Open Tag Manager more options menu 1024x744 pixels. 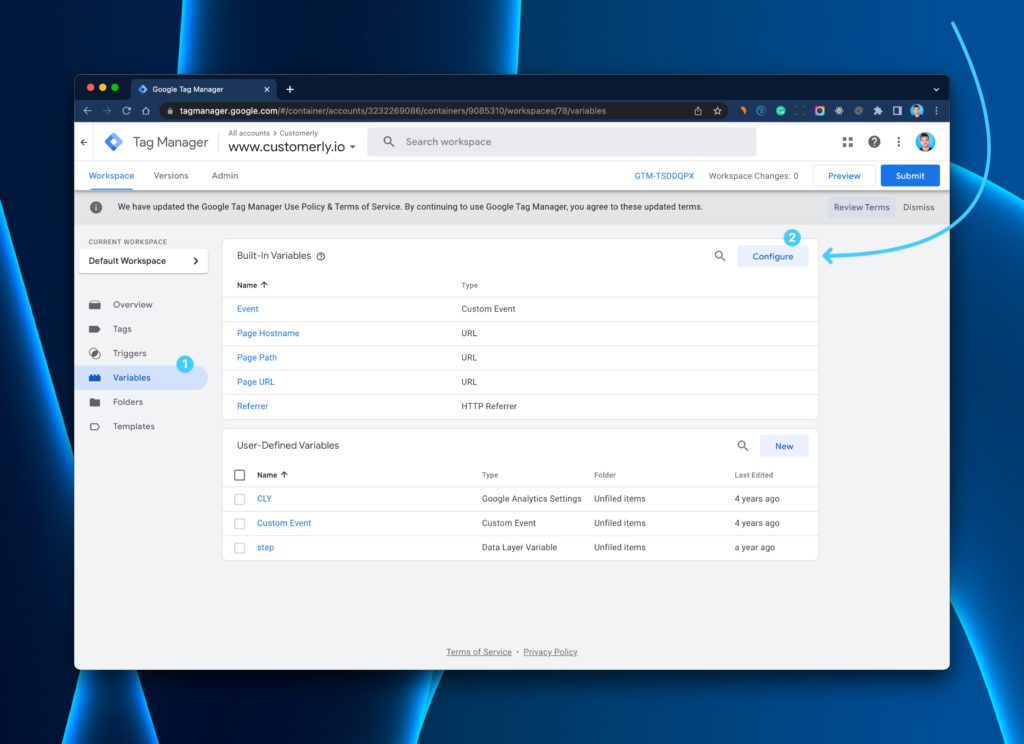pos(899,142)
